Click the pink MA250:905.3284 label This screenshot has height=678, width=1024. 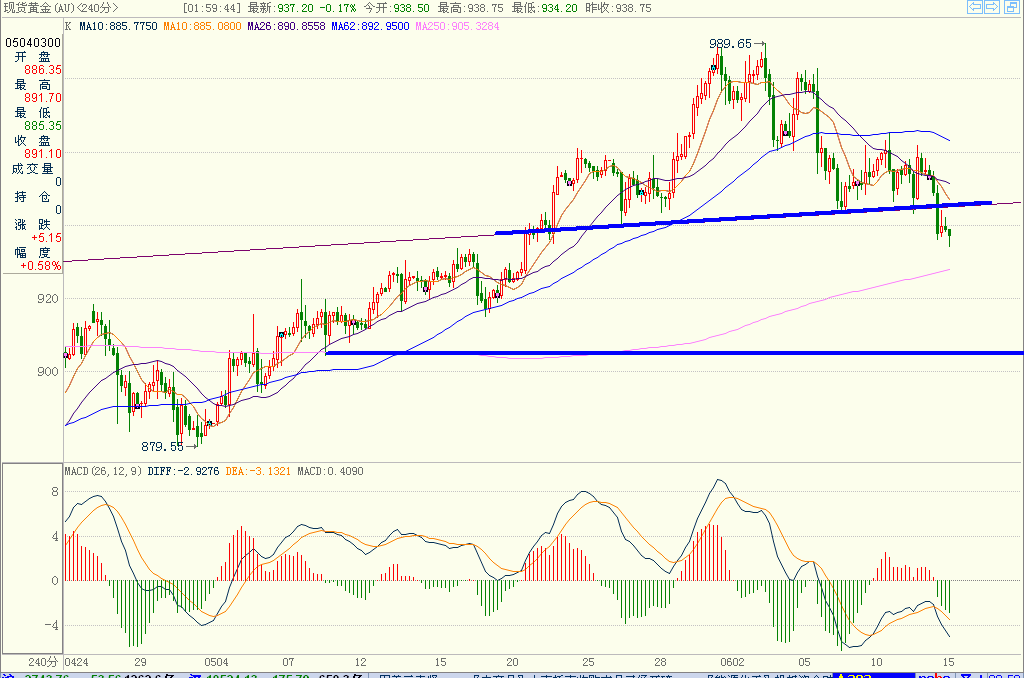tap(457, 26)
